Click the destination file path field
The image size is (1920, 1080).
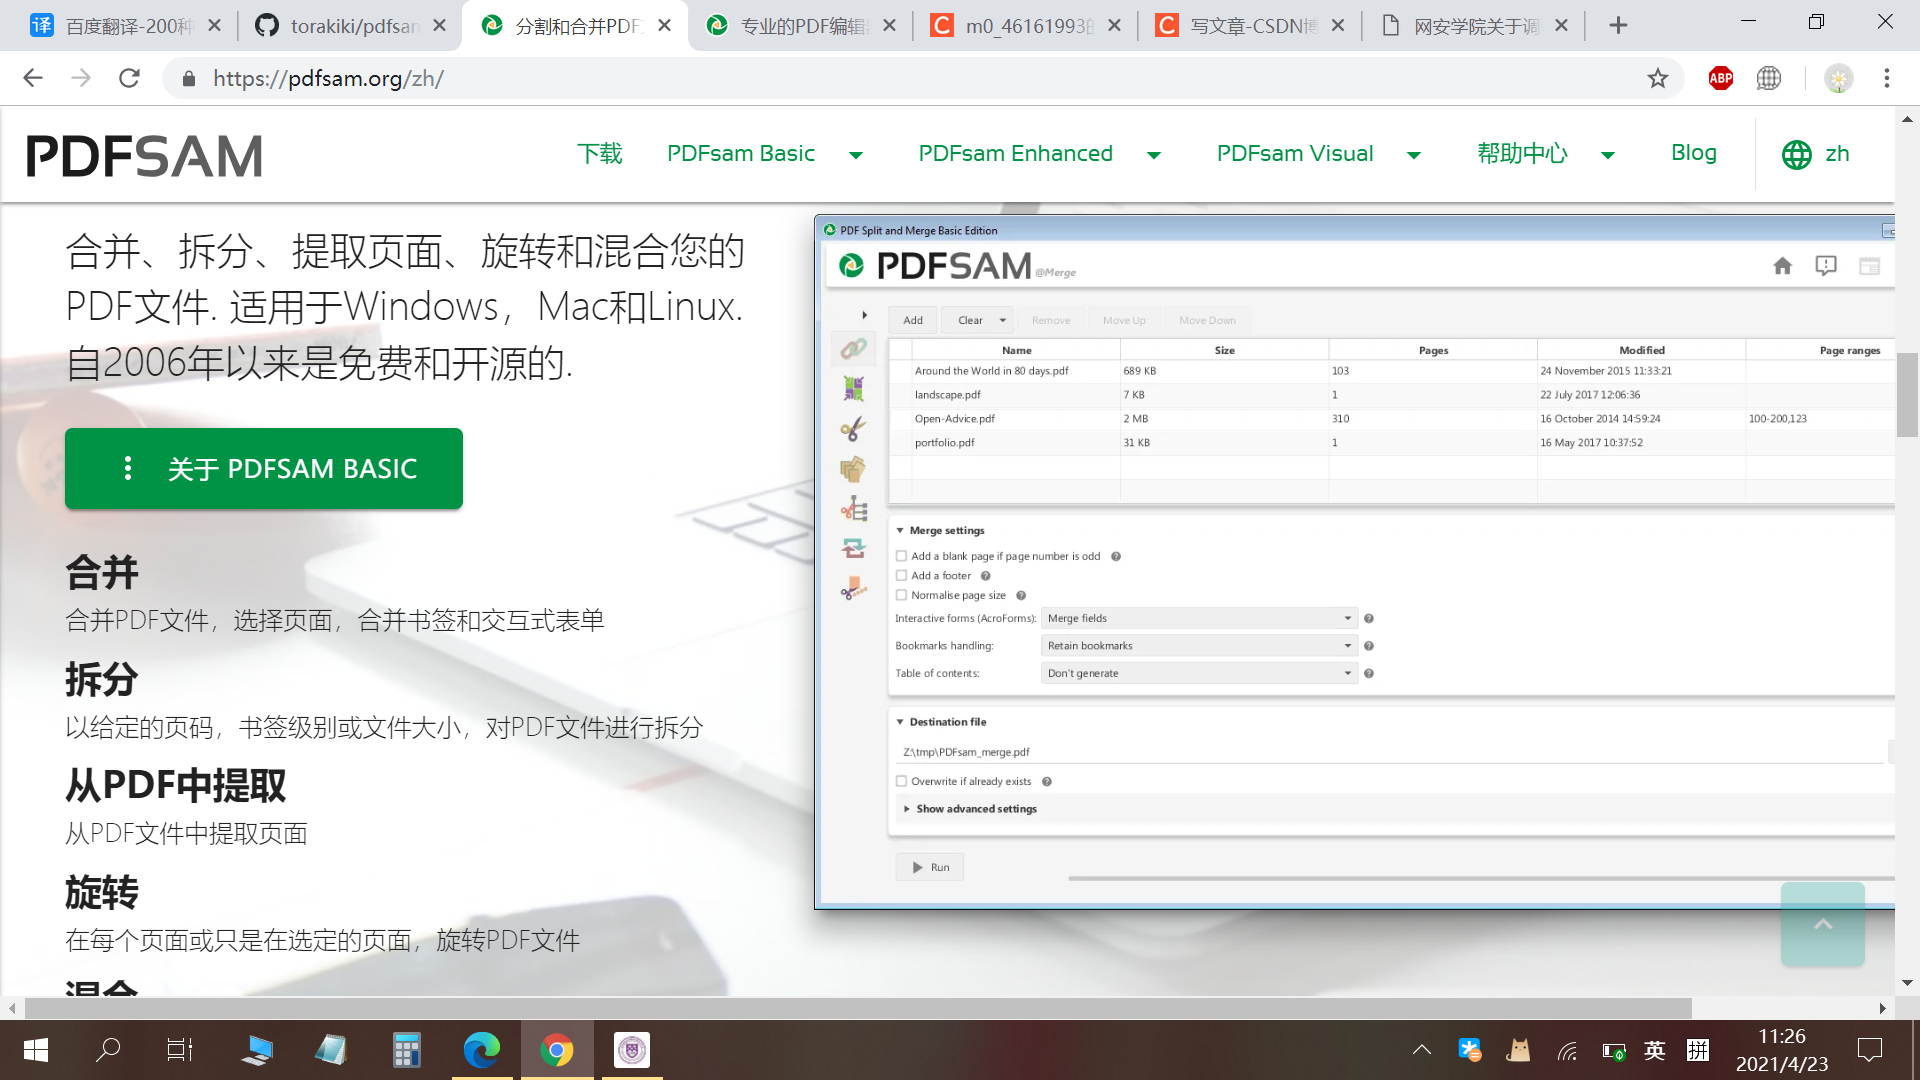tap(1390, 752)
